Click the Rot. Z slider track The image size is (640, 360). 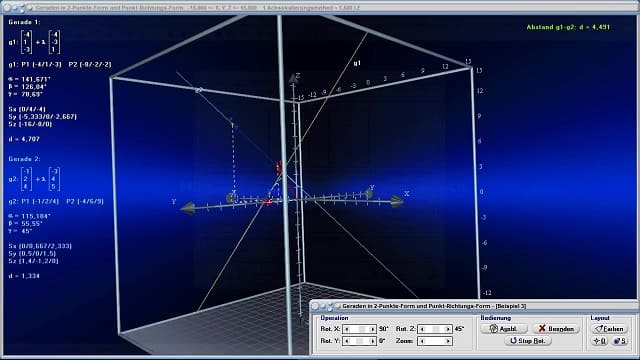(435, 329)
